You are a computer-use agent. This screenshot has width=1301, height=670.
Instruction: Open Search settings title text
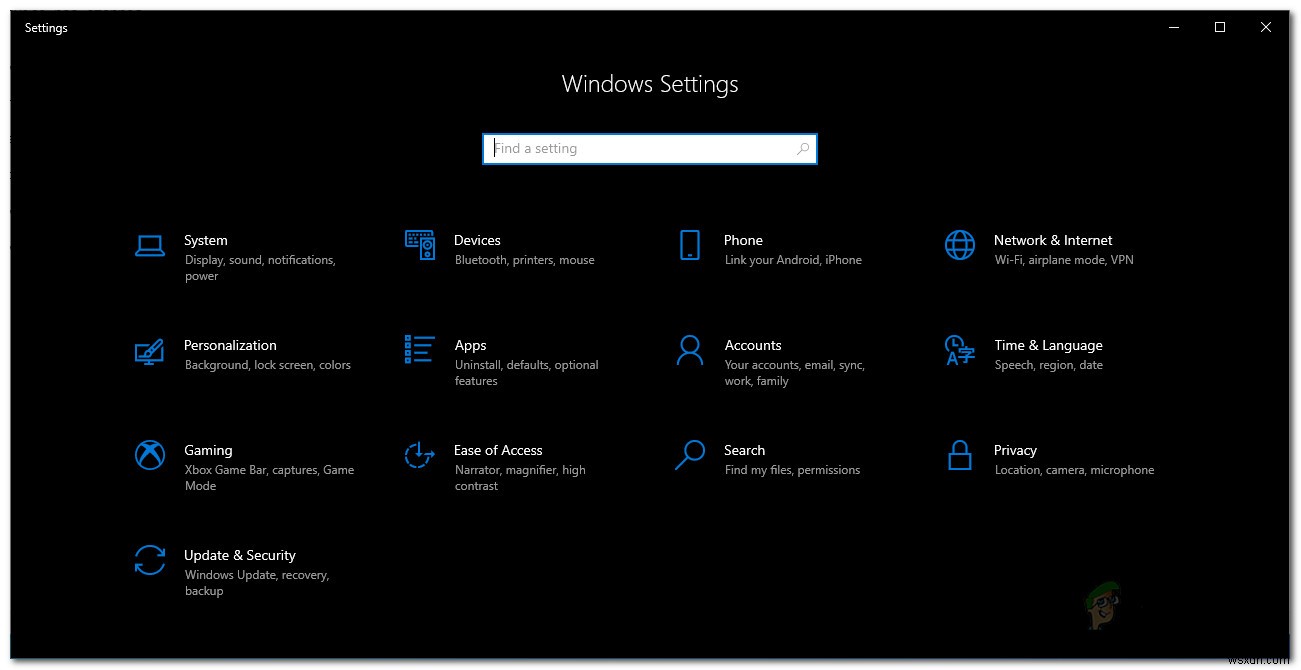744,450
